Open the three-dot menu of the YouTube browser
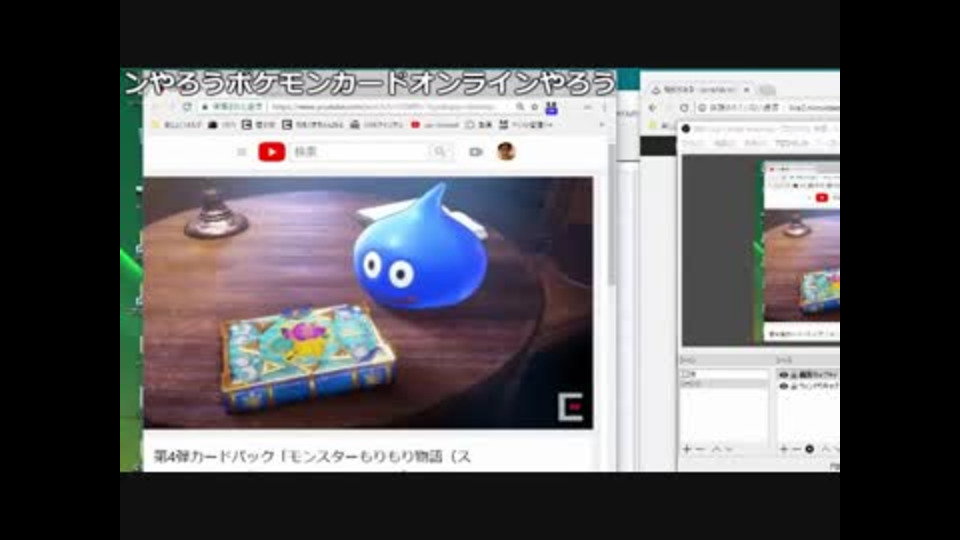The image size is (960, 540). (604, 107)
